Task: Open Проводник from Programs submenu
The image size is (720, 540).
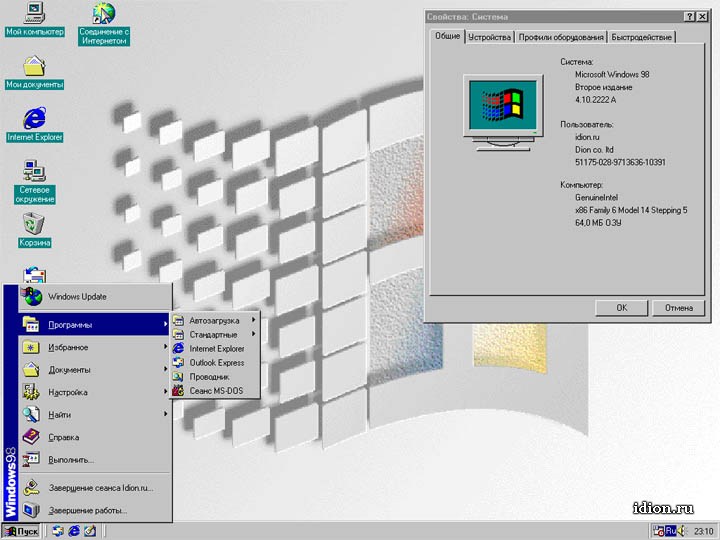Action: point(215,377)
